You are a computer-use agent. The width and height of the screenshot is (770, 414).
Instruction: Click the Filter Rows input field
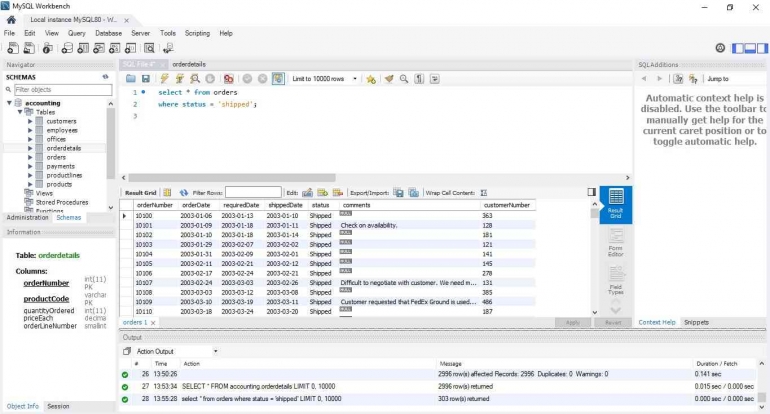click(x=253, y=193)
